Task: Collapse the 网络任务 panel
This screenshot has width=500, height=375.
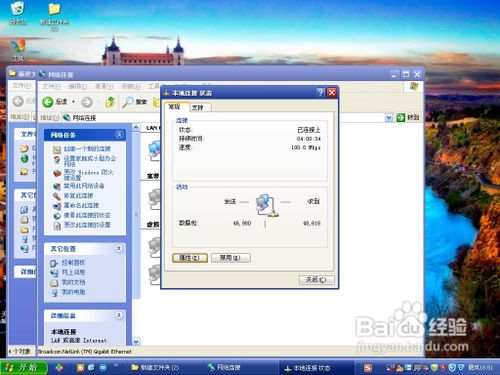Action: click(119, 135)
